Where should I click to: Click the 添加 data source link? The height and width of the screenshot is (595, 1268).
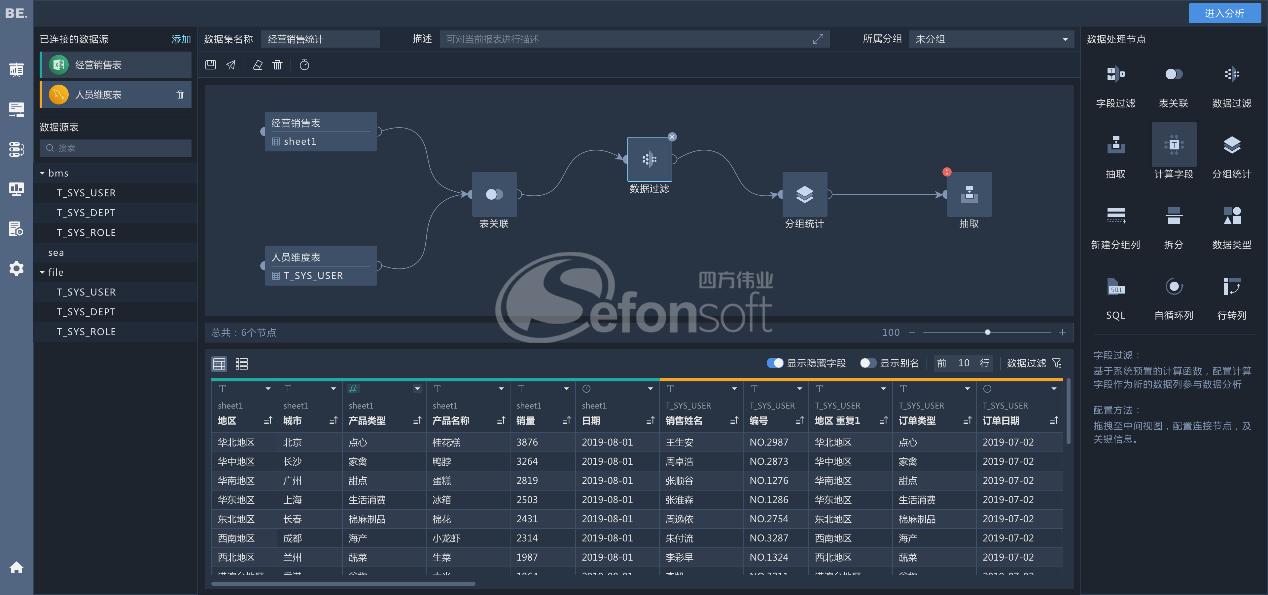pos(181,39)
